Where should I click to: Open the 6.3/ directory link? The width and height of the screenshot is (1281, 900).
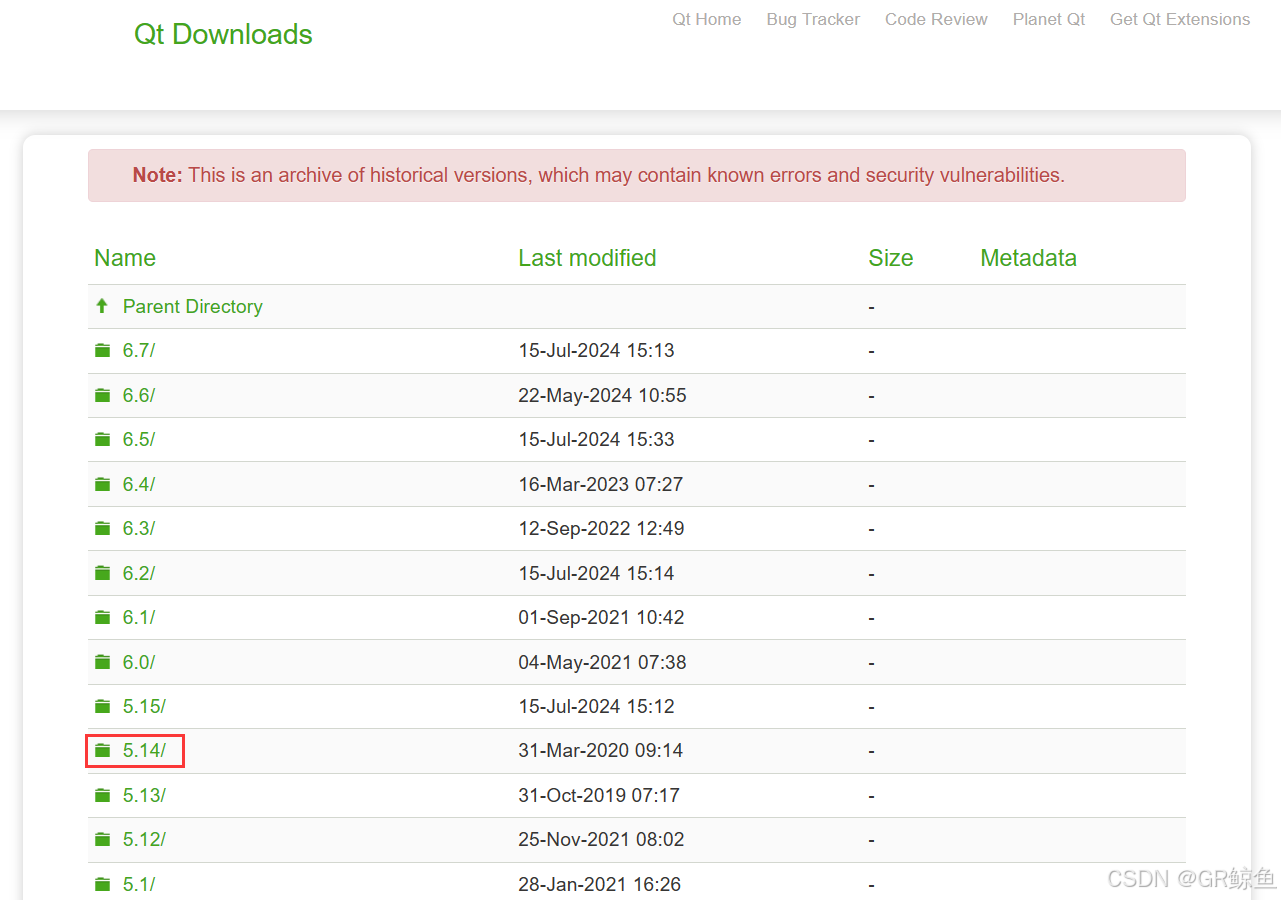click(139, 529)
